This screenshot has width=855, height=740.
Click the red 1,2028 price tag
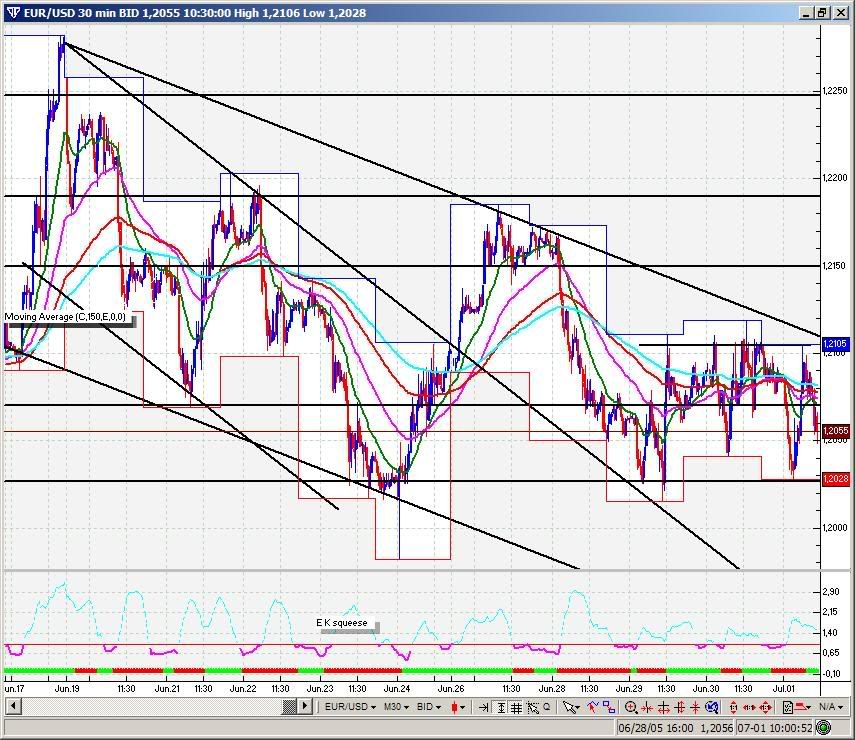point(835,479)
